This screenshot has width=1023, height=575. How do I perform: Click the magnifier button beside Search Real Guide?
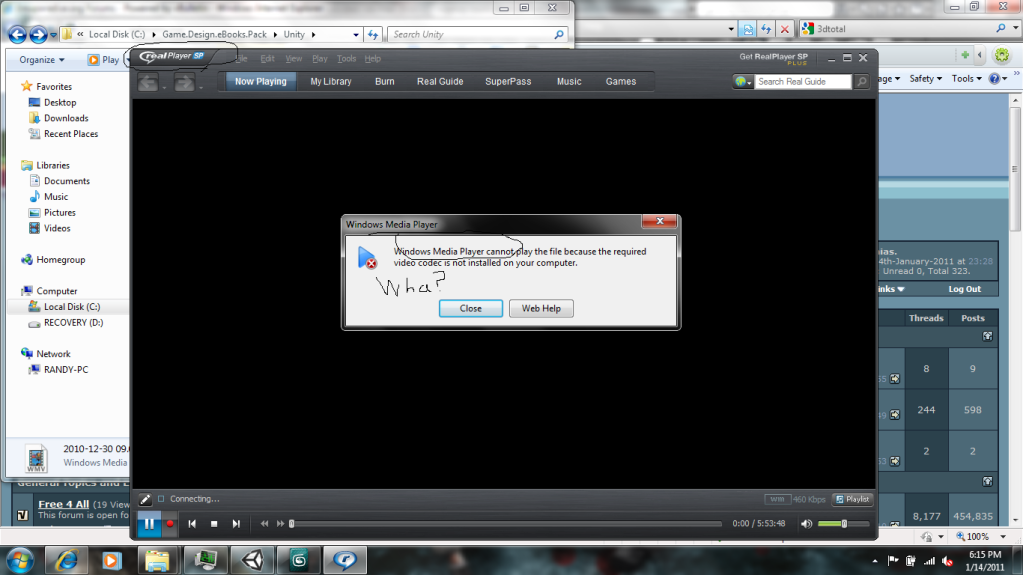click(x=862, y=82)
